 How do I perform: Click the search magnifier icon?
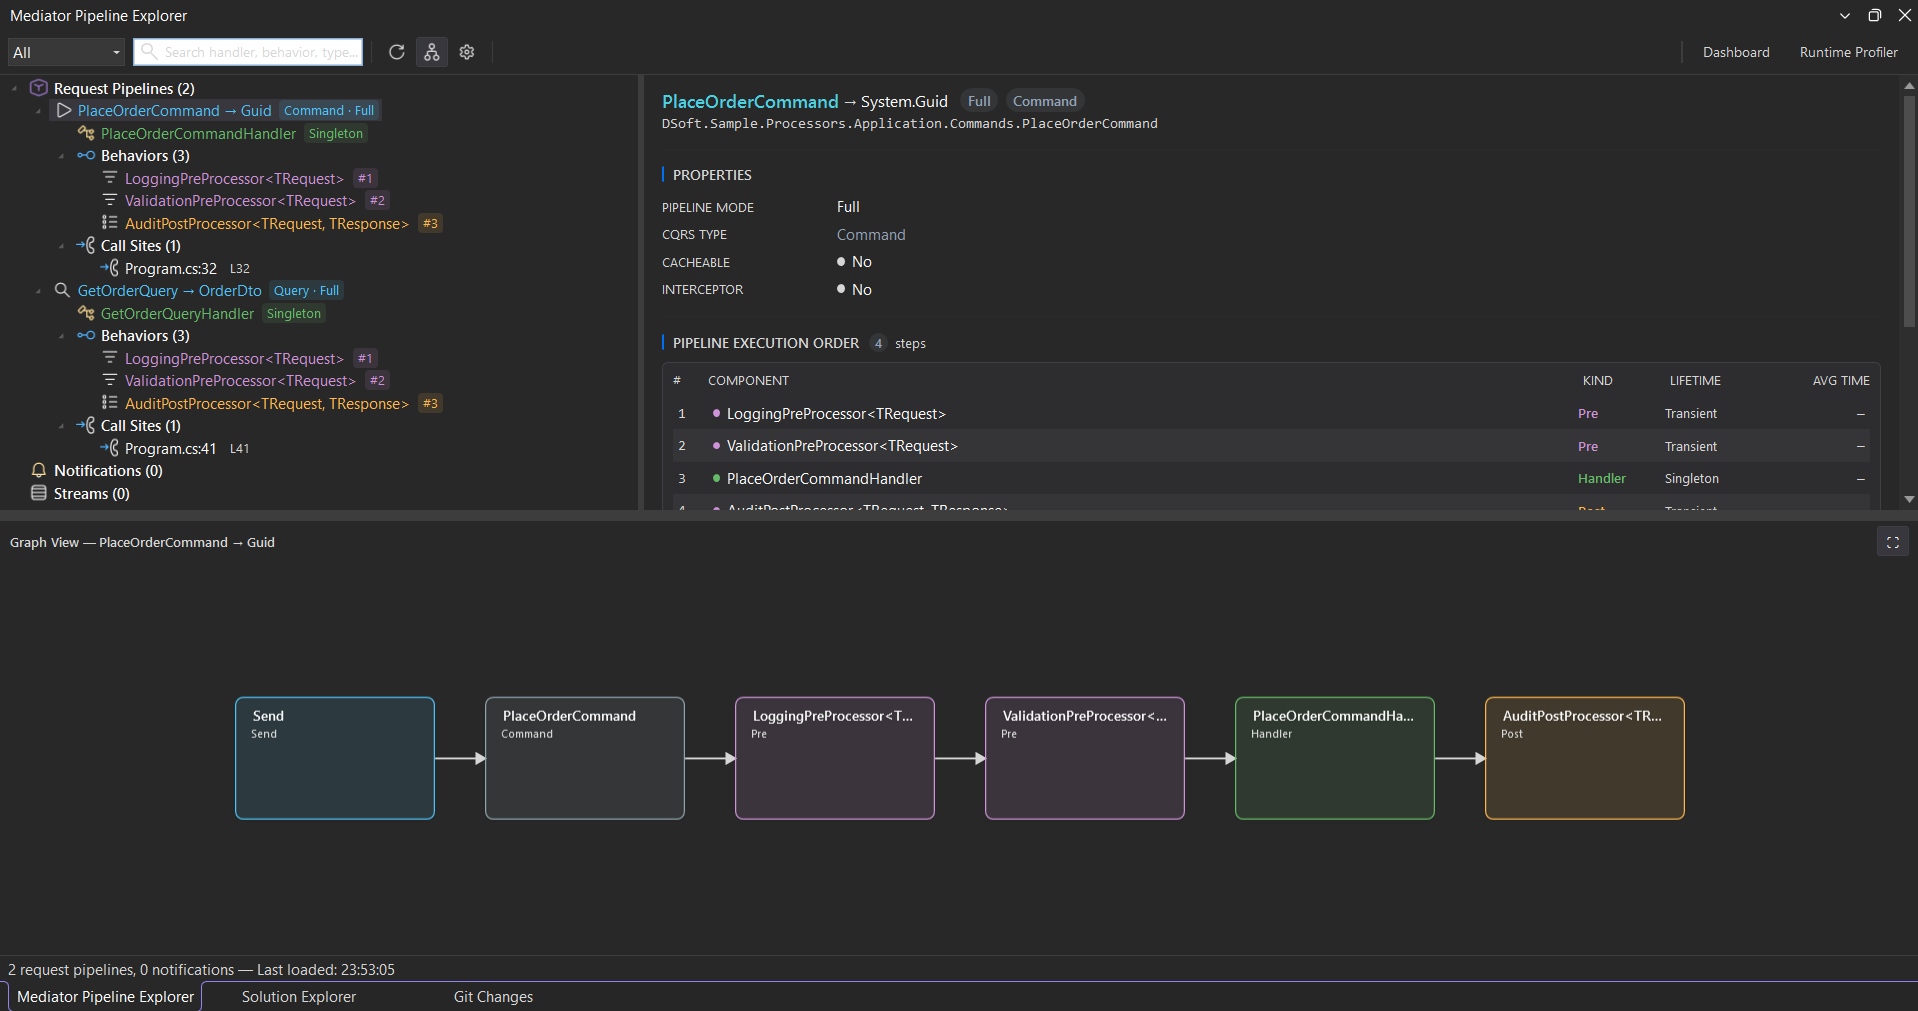click(148, 51)
